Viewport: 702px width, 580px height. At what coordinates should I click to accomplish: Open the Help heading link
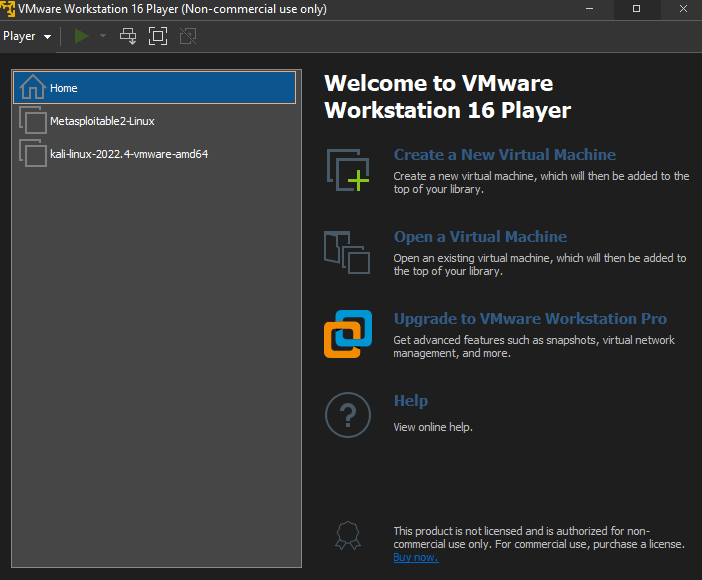click(x=410, y=401)
